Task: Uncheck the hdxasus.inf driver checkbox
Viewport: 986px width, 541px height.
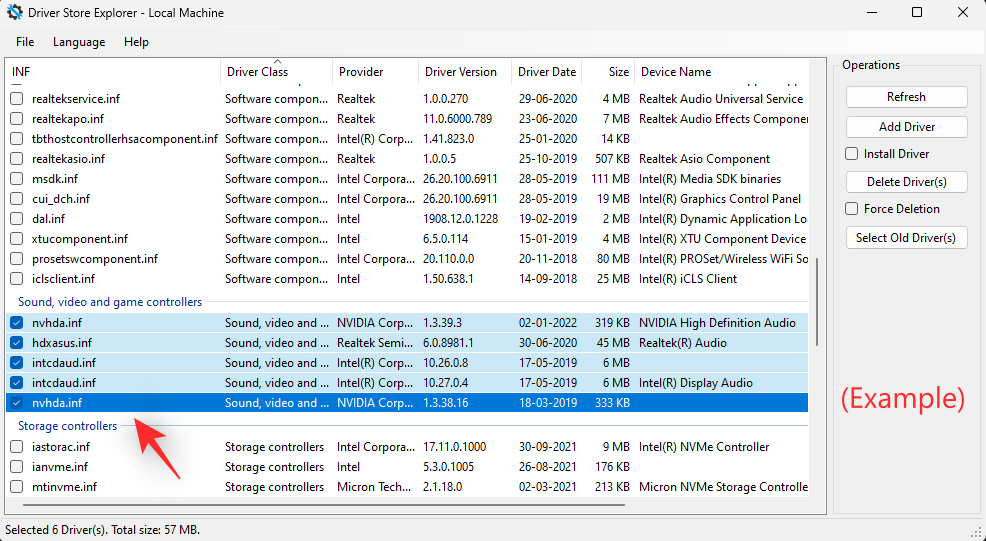Action: (17, 343)
